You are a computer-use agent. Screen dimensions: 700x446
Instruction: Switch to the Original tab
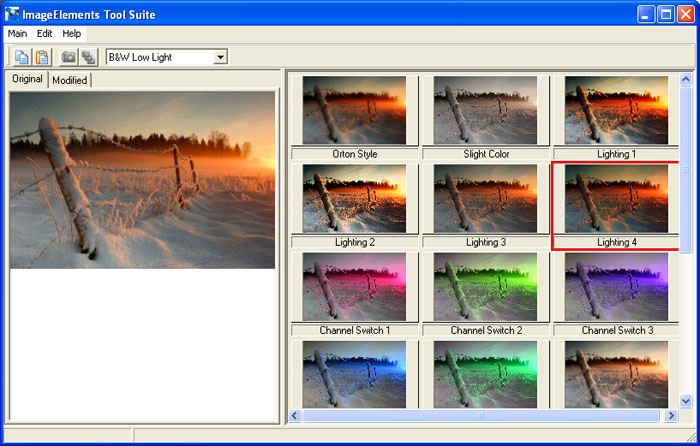[27, 79]
